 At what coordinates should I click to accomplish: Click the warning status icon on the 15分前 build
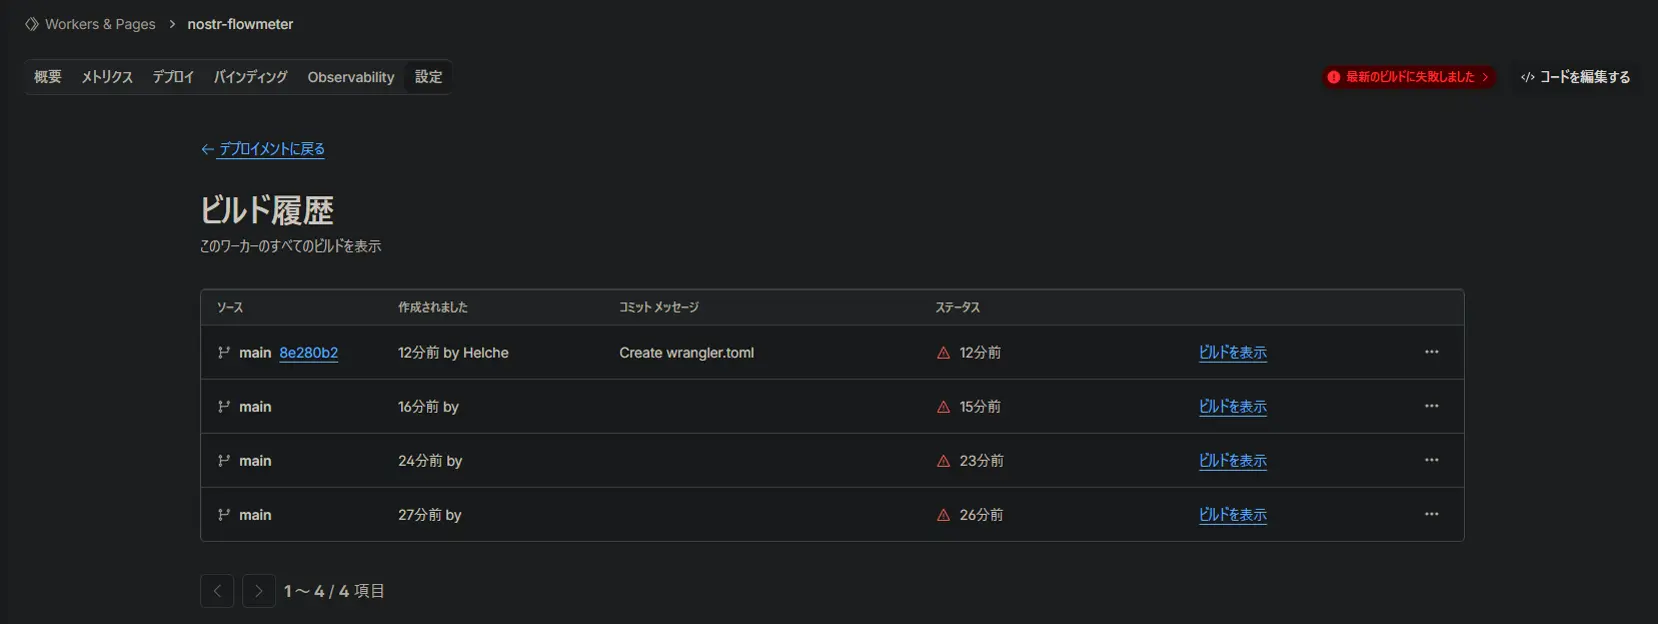tap(943, 407)
